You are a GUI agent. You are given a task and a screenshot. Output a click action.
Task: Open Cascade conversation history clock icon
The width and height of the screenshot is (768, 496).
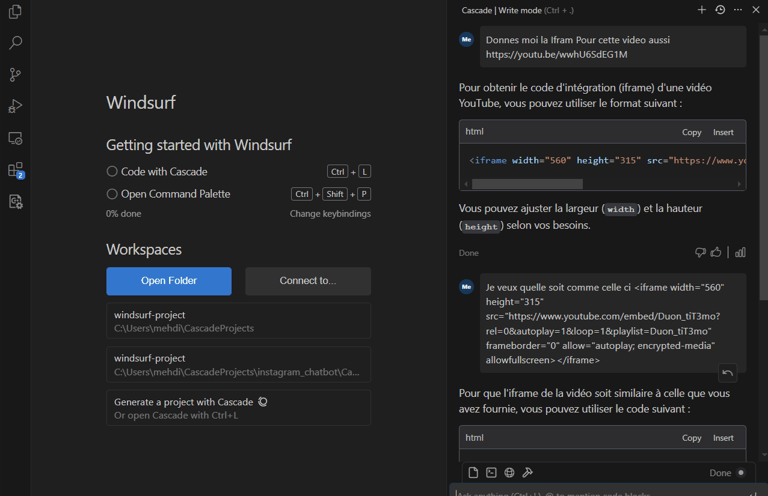point(720,10)
